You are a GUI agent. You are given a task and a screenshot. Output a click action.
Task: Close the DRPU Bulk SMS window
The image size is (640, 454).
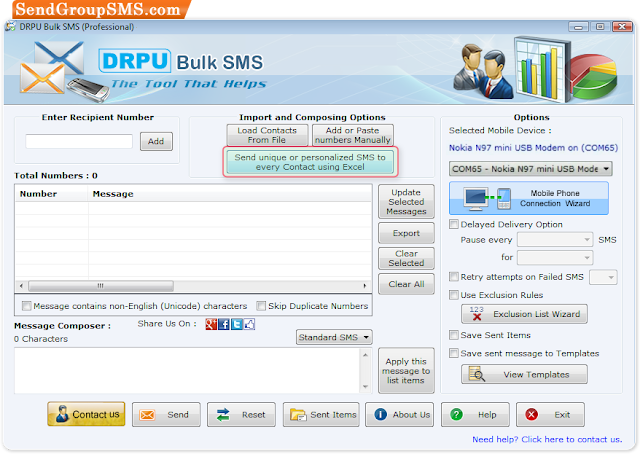point(622,27)
